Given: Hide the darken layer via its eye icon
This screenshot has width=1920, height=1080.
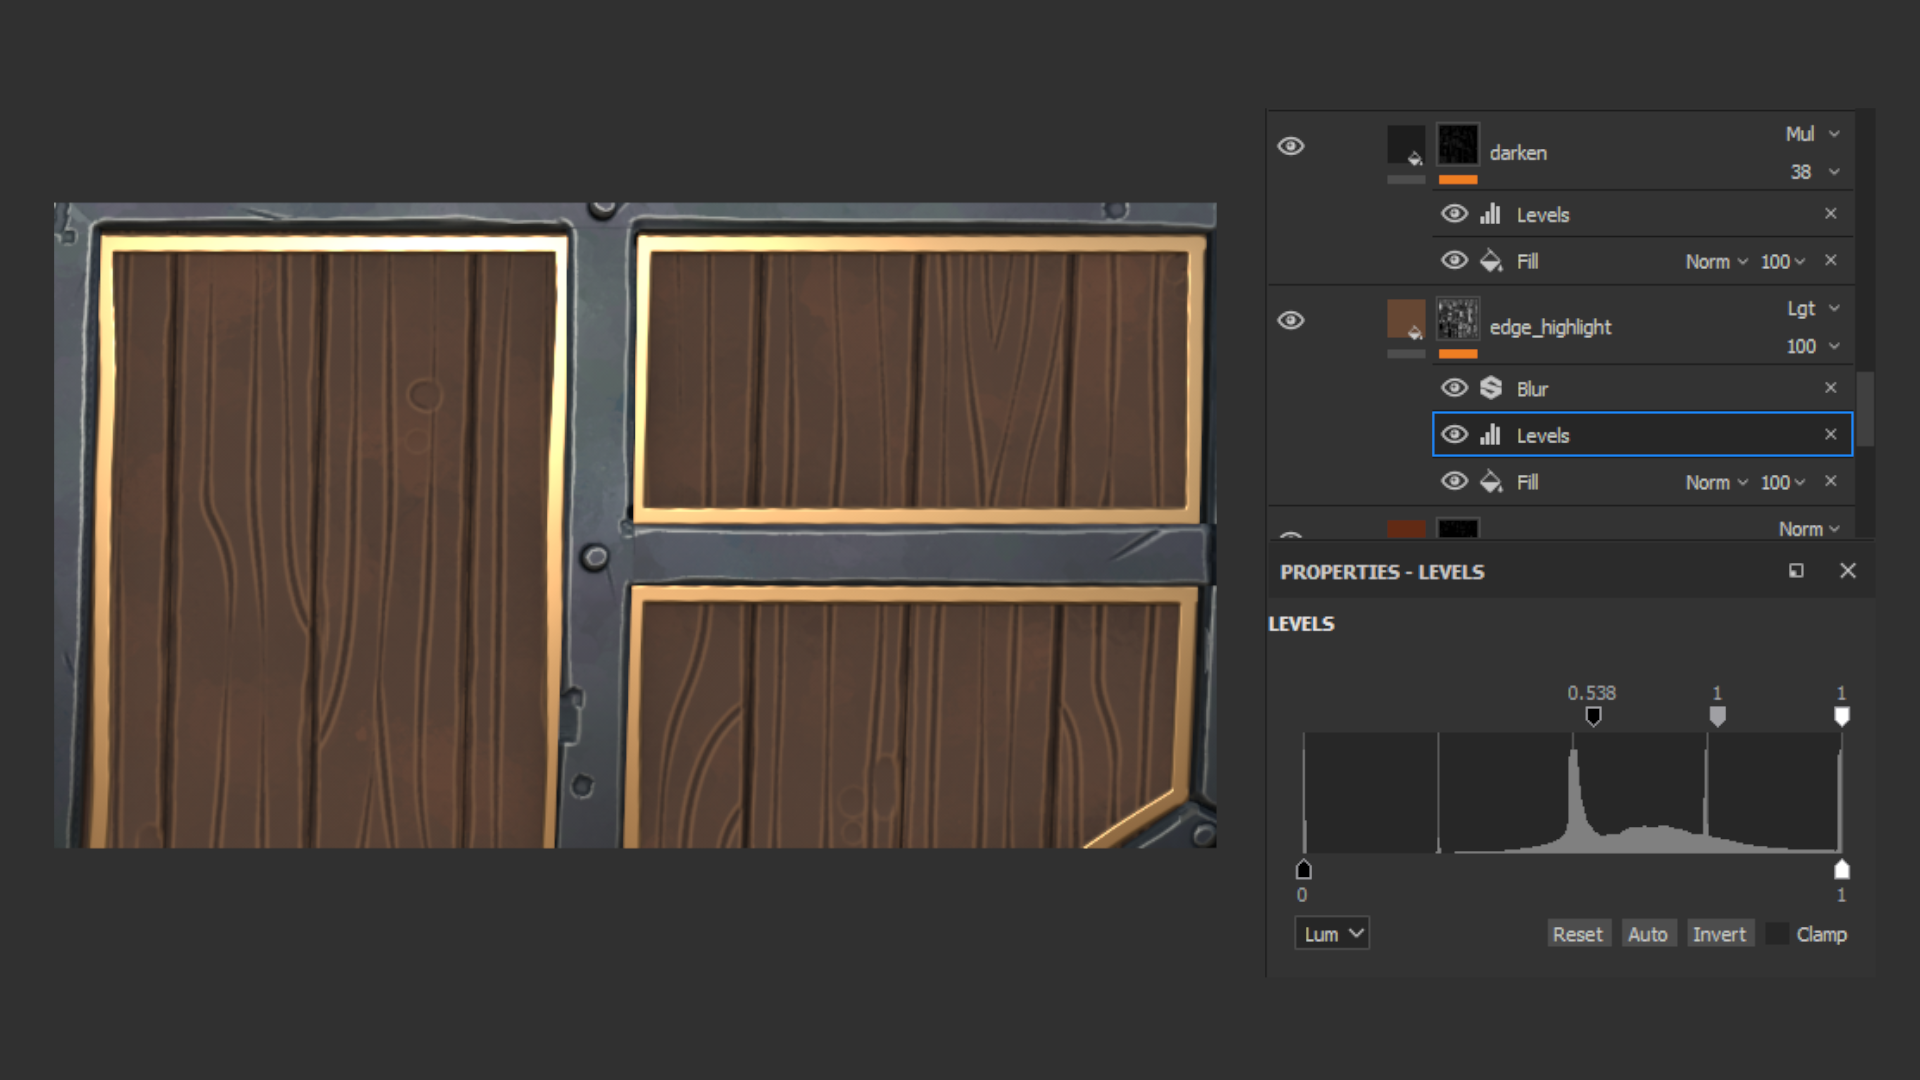Looking at the screenshot, I should tap(1291, 147).
